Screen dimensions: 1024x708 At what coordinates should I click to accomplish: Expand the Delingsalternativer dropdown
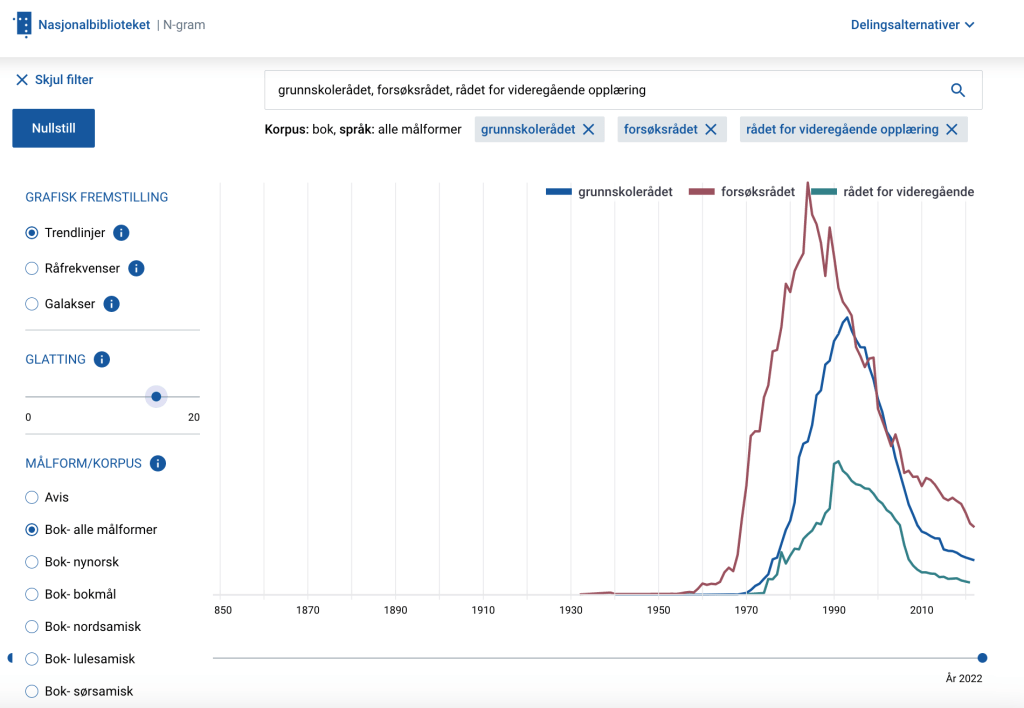pyautogui.click(x=912, y=25)
